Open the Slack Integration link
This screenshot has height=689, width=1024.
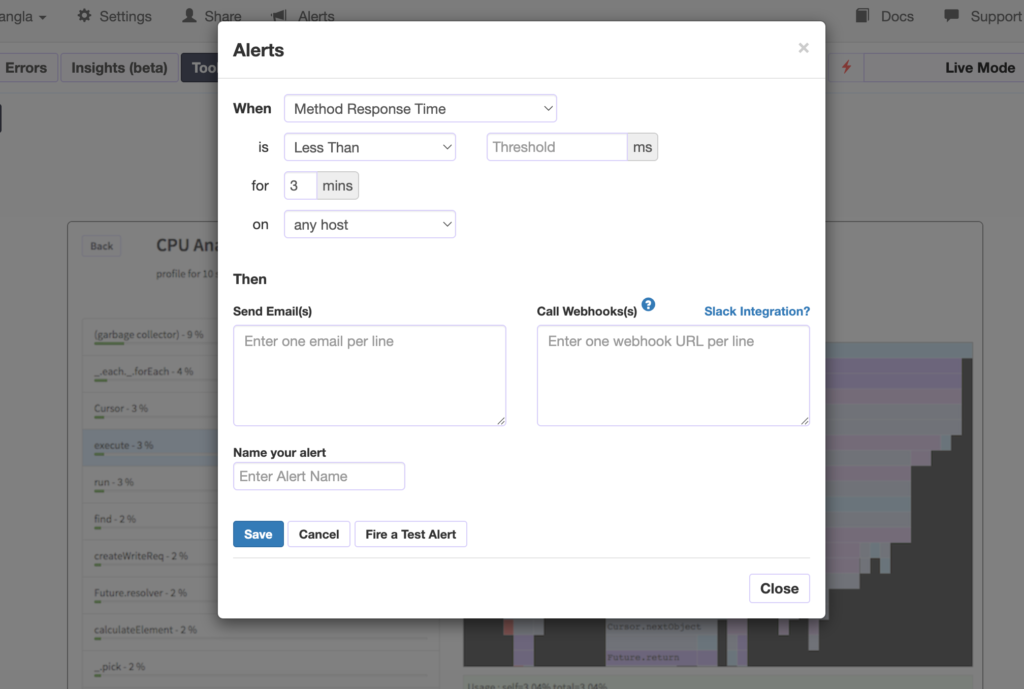(x=756, y=311)
